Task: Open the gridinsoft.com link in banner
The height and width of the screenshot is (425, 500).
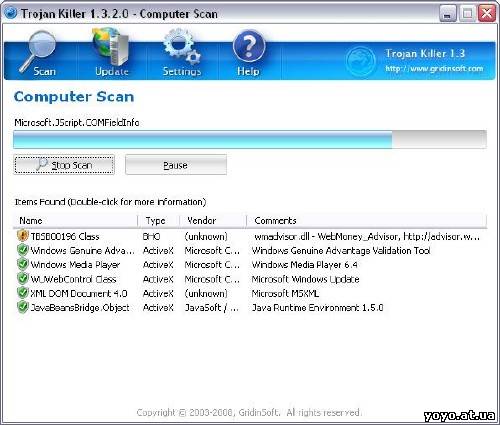Action: point(434,69)
